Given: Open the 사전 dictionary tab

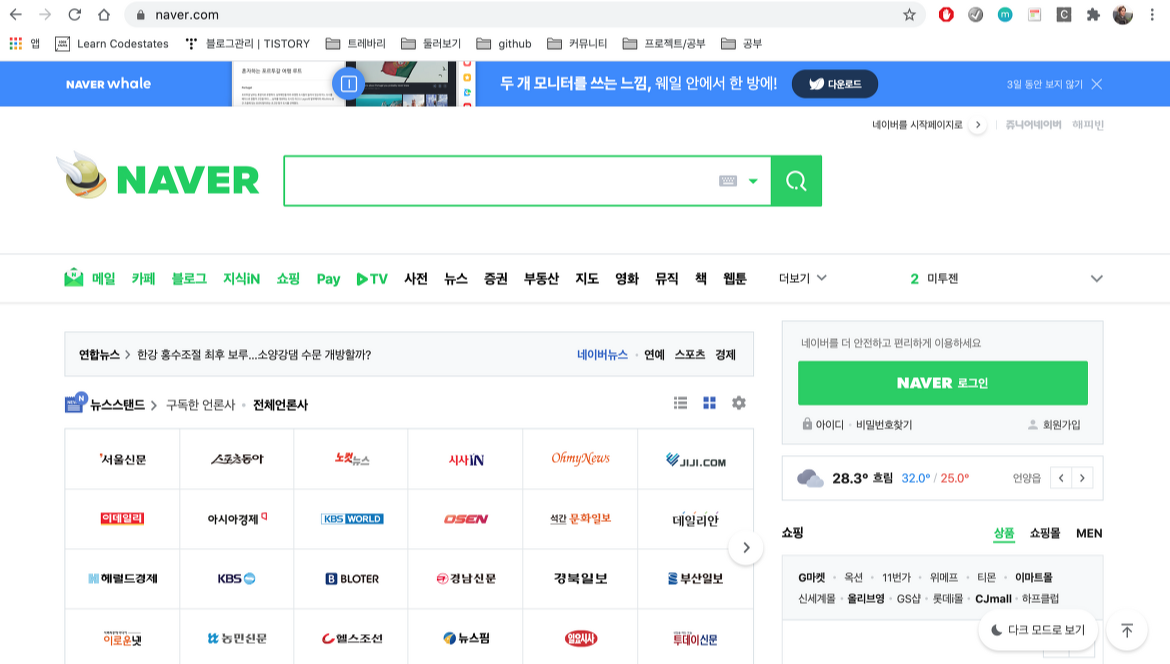Looking at the screenshot, I should (416, 278).
